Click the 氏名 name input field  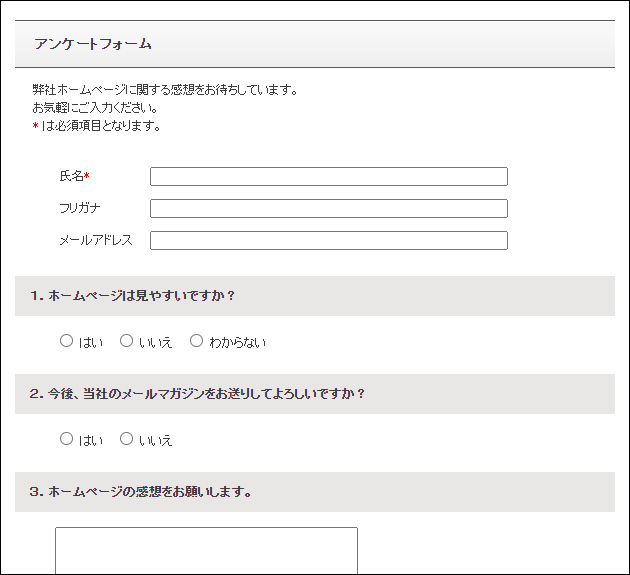[328, 177]
